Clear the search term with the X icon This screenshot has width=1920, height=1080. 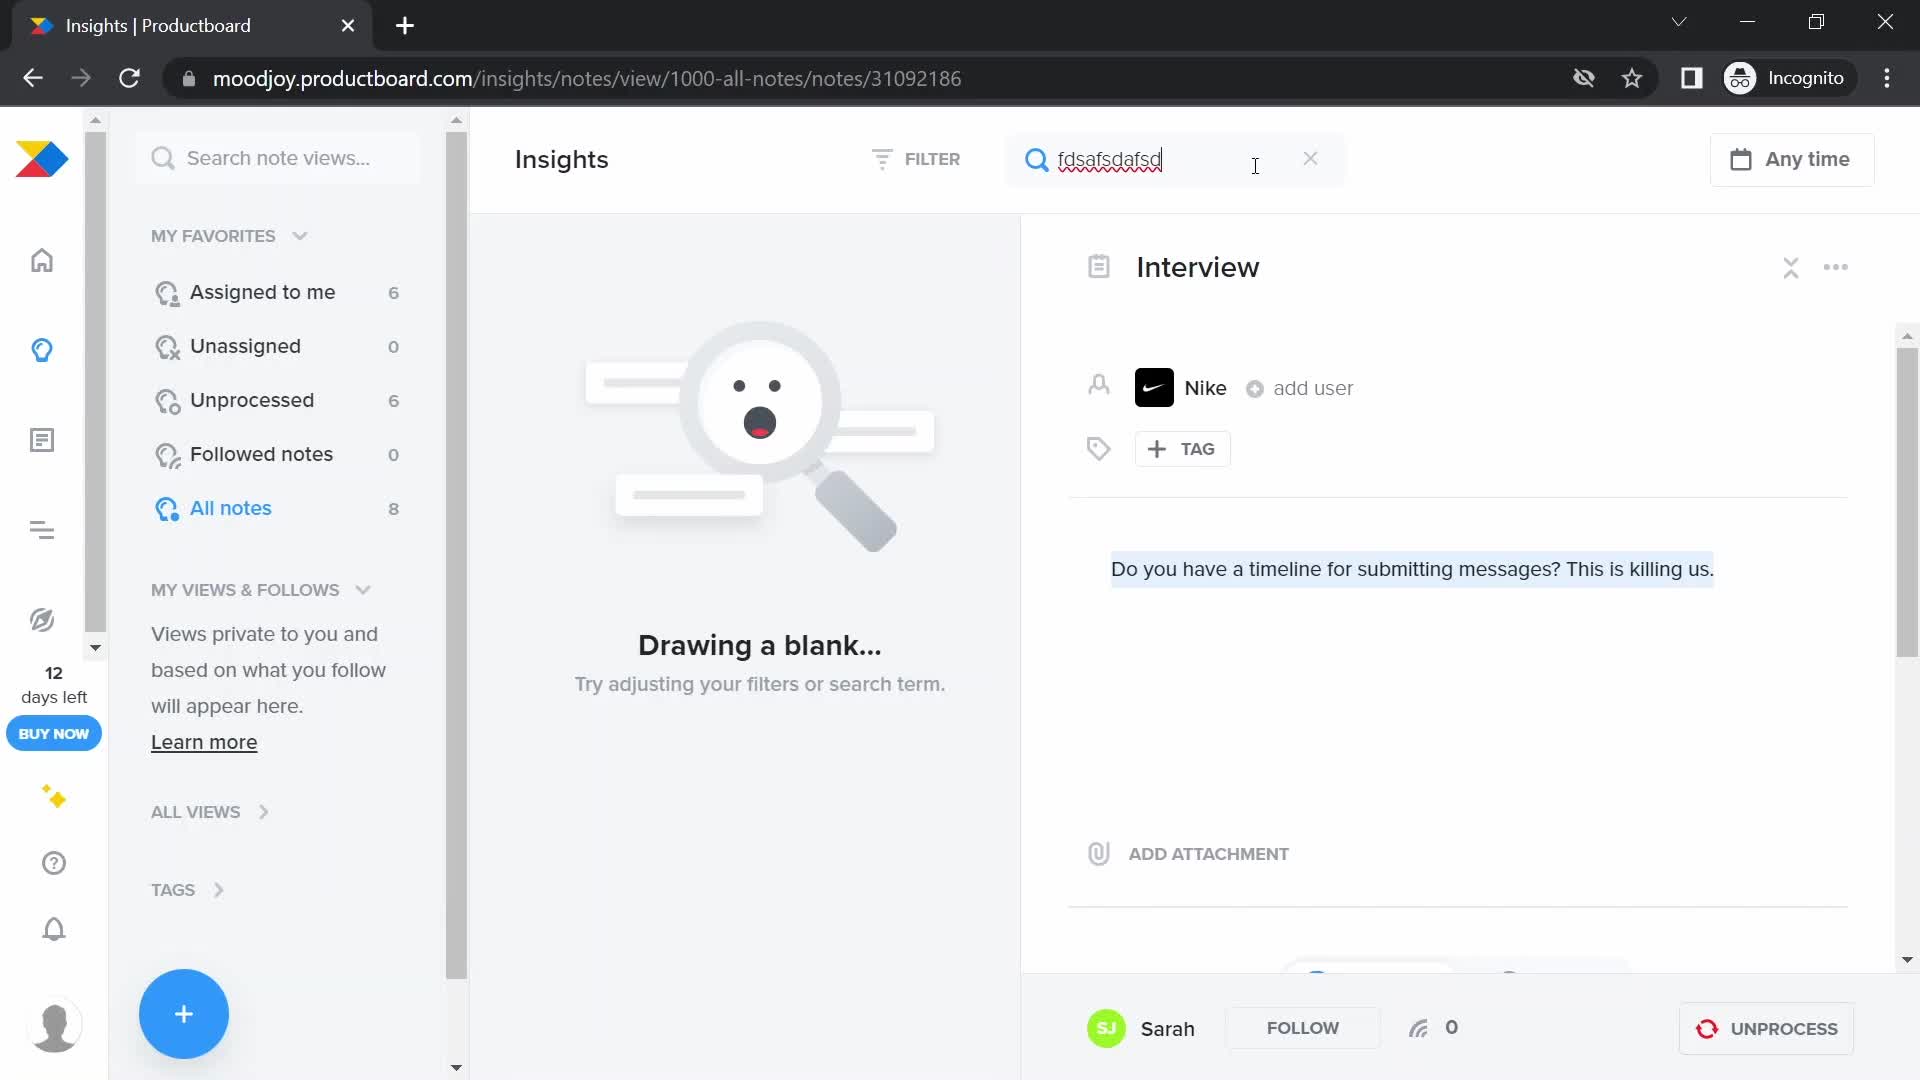(x=1309, y=157)
